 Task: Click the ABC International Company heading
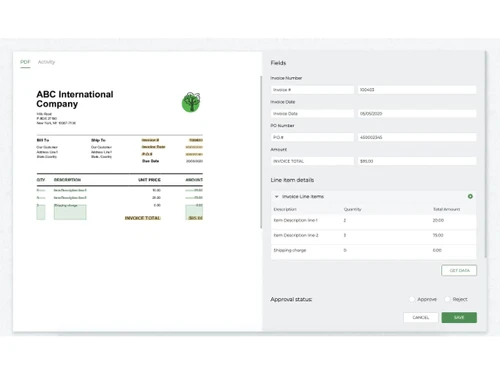75,99
